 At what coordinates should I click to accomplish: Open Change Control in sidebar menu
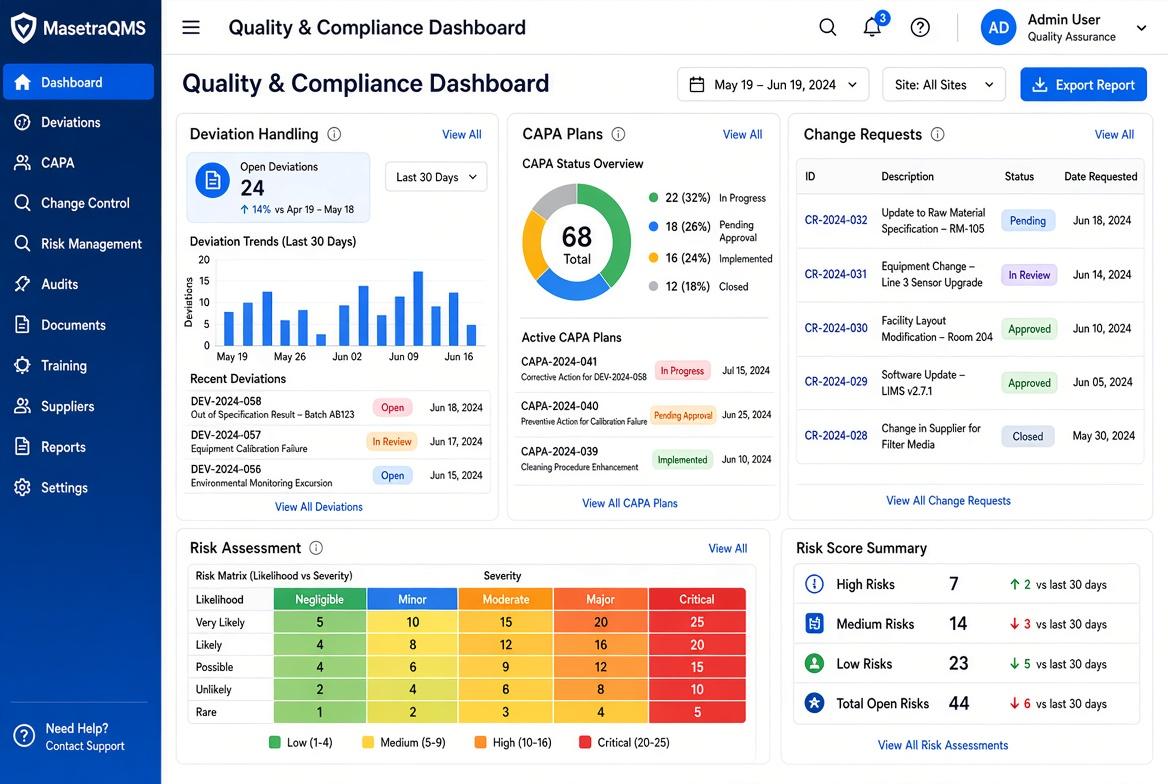point(78,203)
